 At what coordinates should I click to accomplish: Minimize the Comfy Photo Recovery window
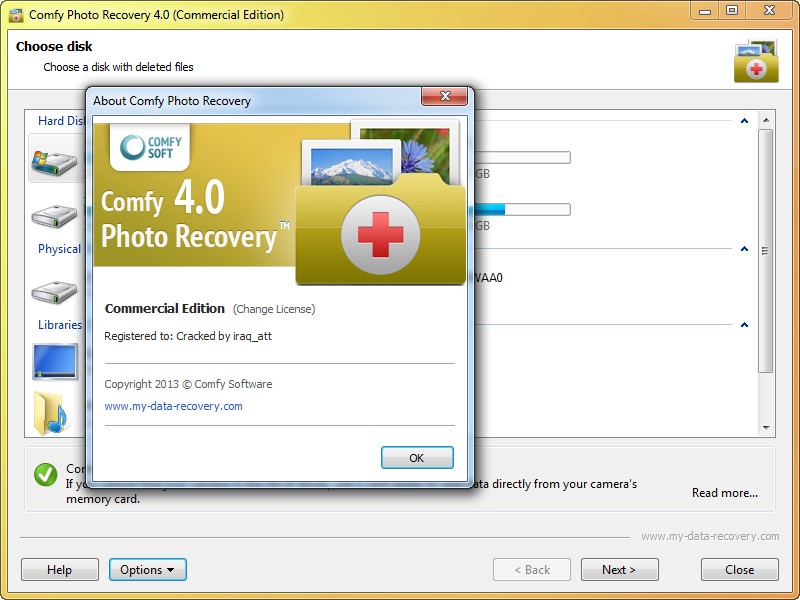(x=705, y=11)
